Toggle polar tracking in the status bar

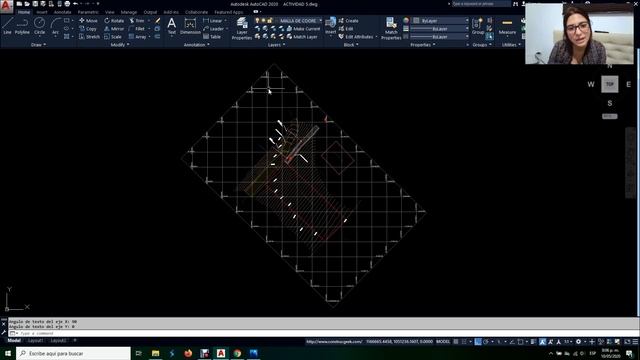[x=486, y=342]
